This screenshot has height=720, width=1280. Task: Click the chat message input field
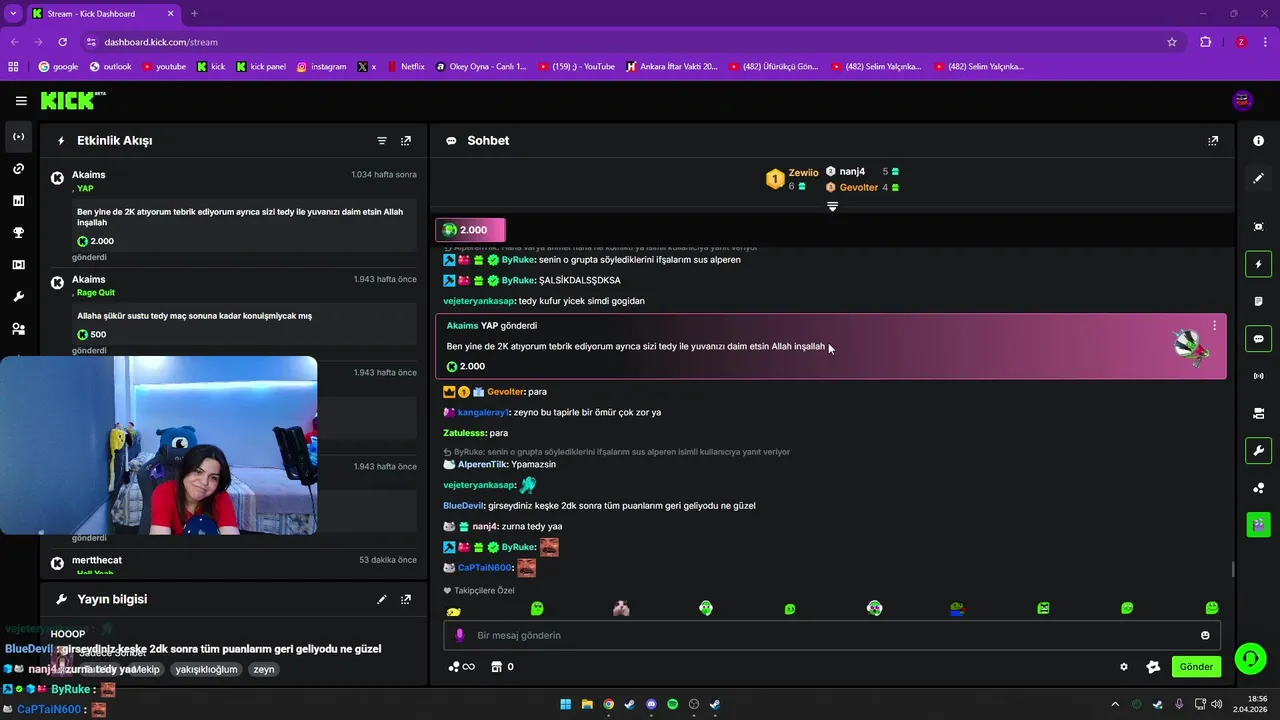[x=832, y=635]
